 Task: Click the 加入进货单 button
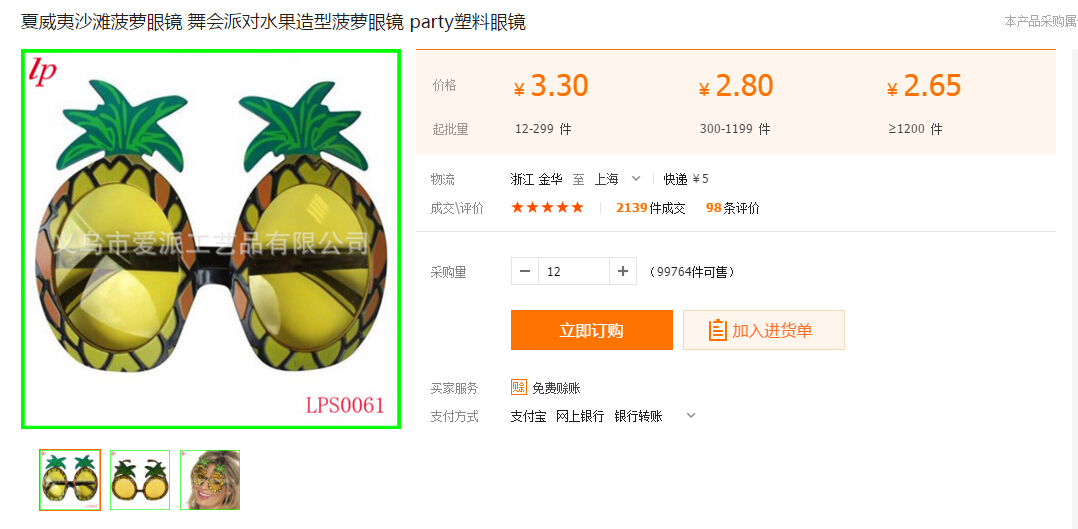(763, 330)
